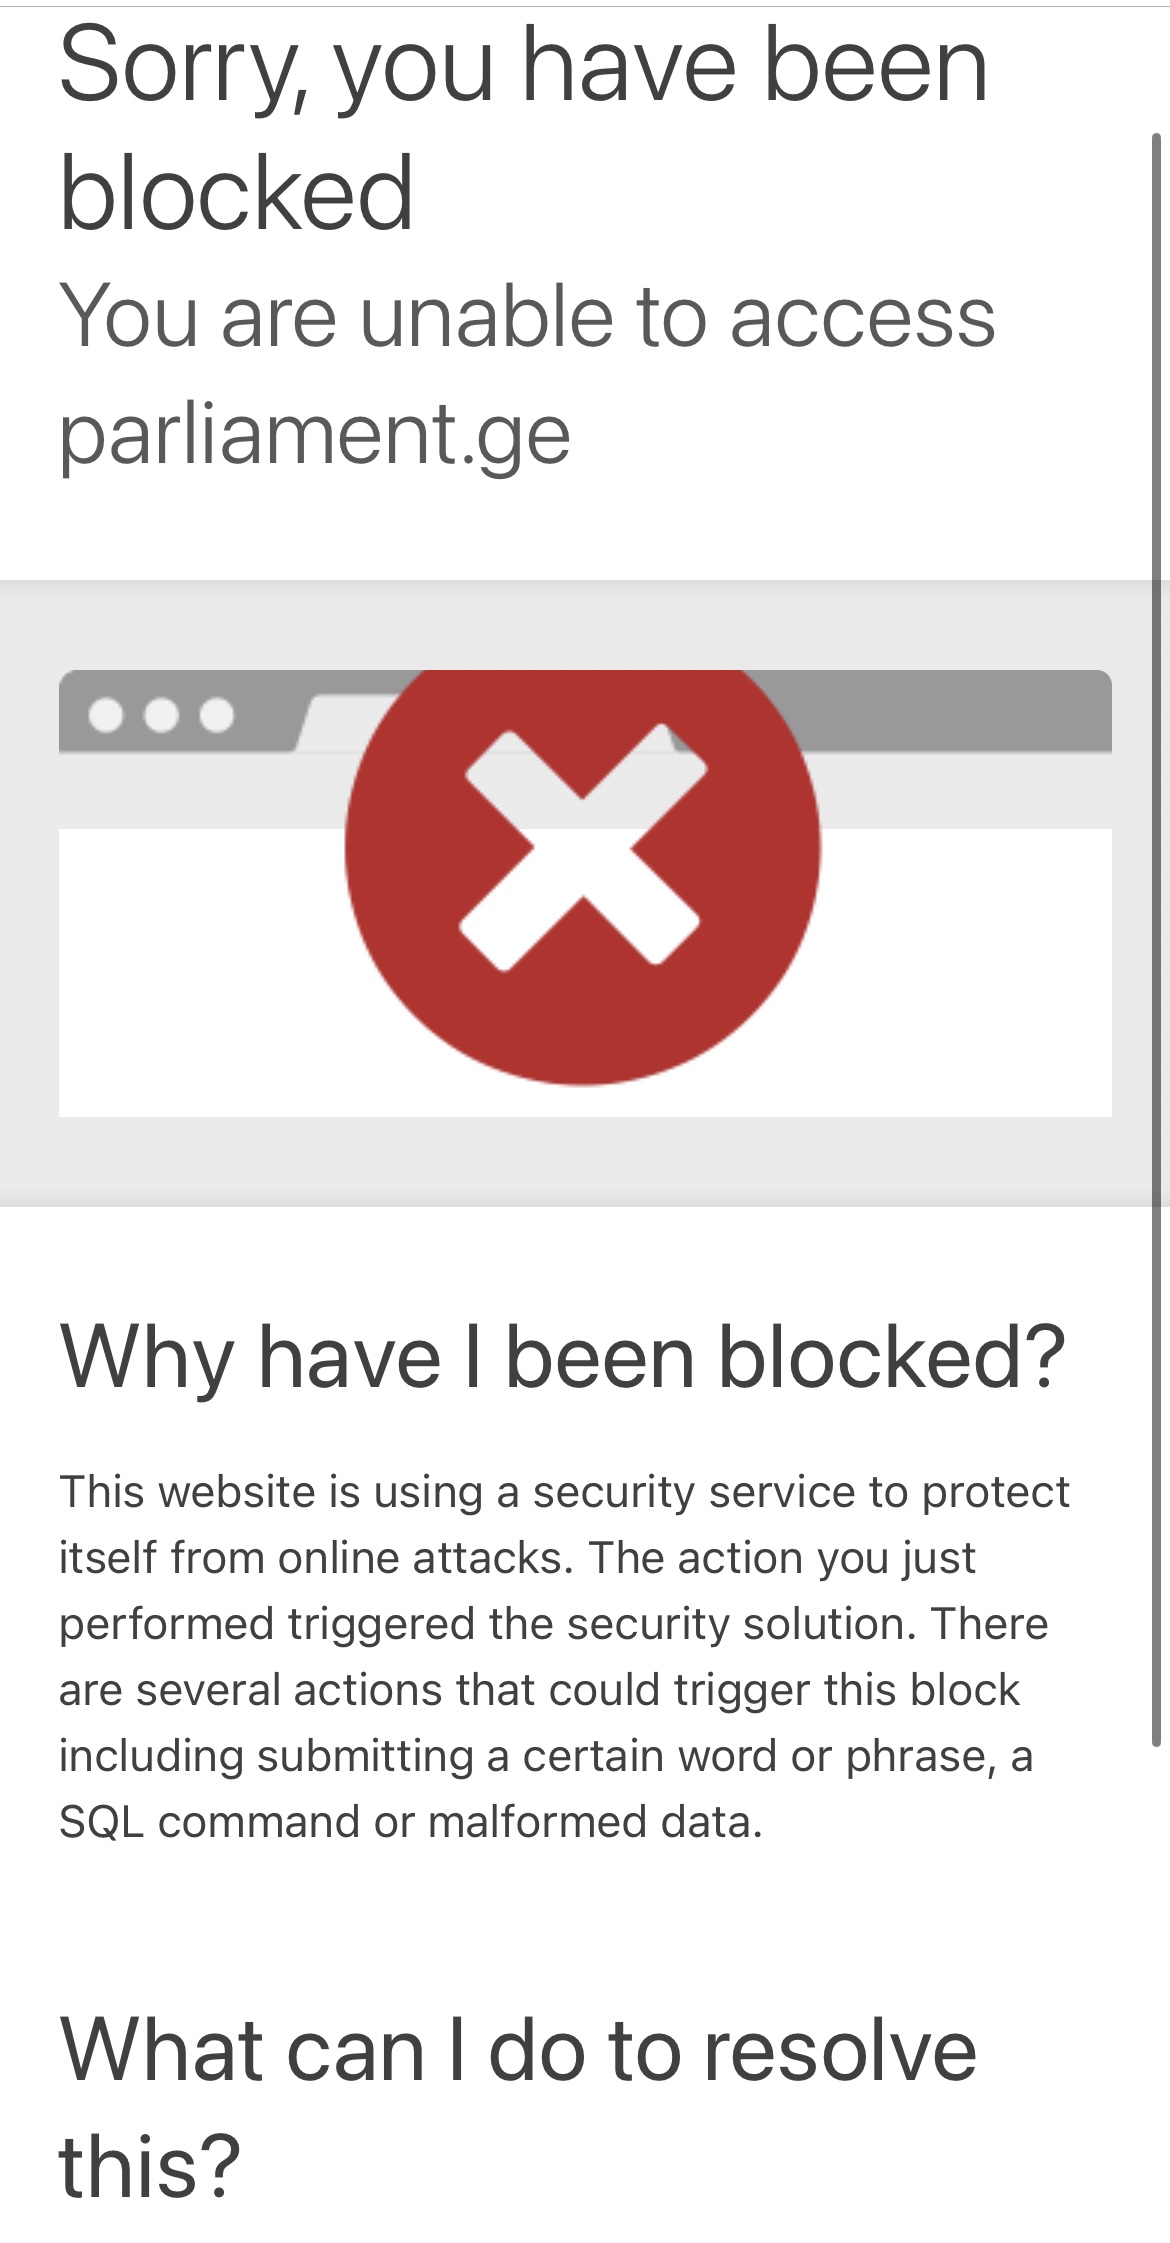Click the vertical scrollbar on the right edge
Viewport: 1170px width, 2243px height.
[1156, 940]
